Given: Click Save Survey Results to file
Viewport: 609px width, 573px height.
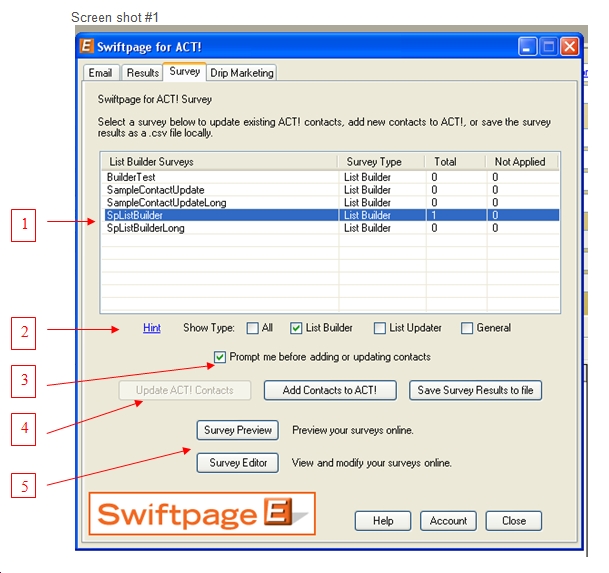Looking at the screenshot, I should [x=475, y=390].
